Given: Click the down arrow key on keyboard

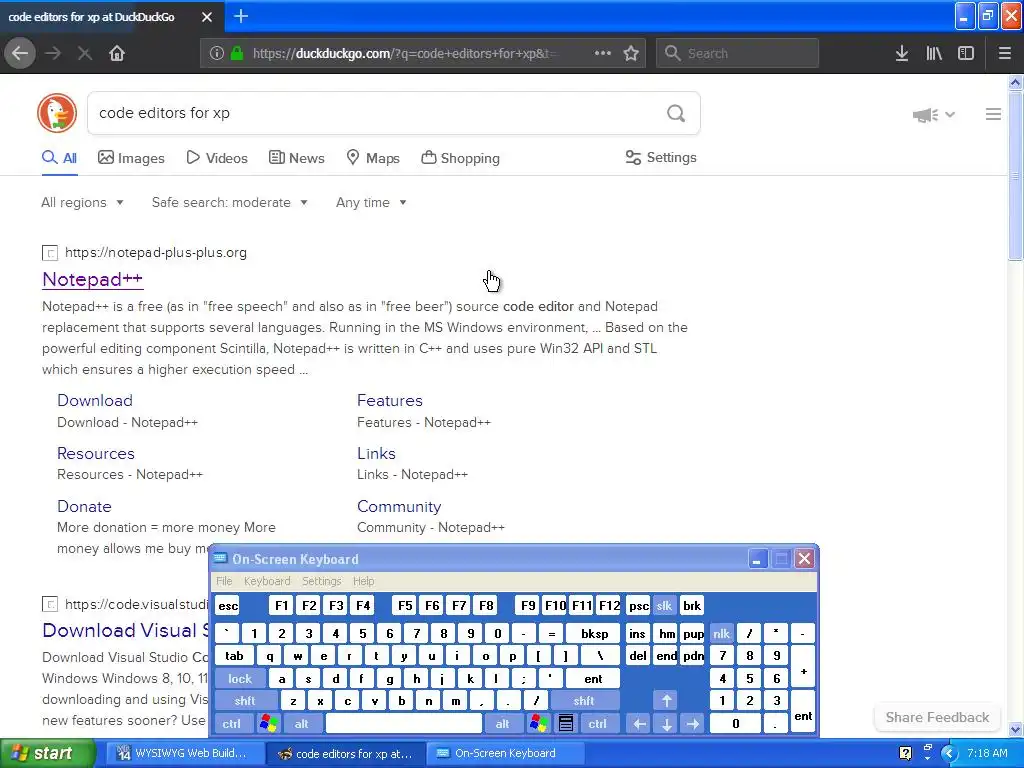Looking at the screenshot, I should tap(666, 724).
